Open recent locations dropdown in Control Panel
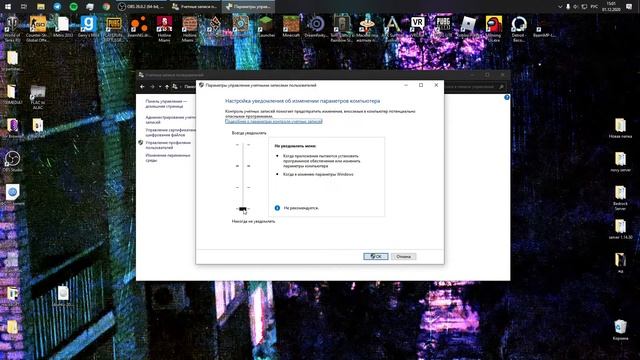Viewport: 640px width, 360px height. (x=160, y=87)
